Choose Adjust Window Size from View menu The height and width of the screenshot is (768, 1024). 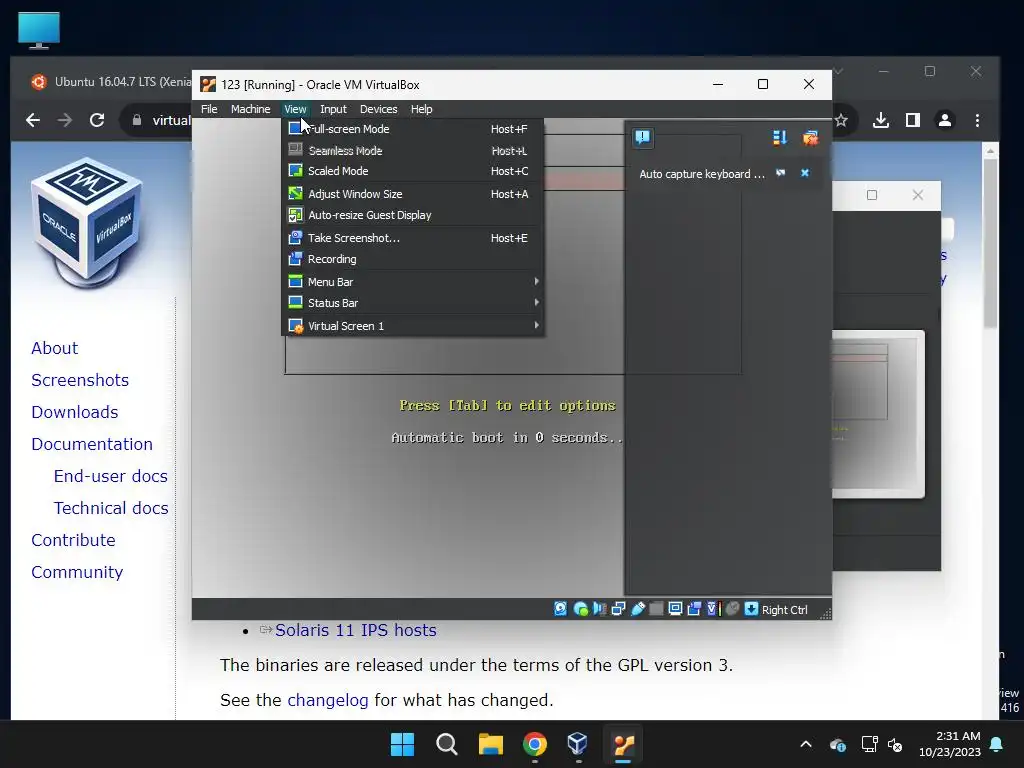point(413,194)
